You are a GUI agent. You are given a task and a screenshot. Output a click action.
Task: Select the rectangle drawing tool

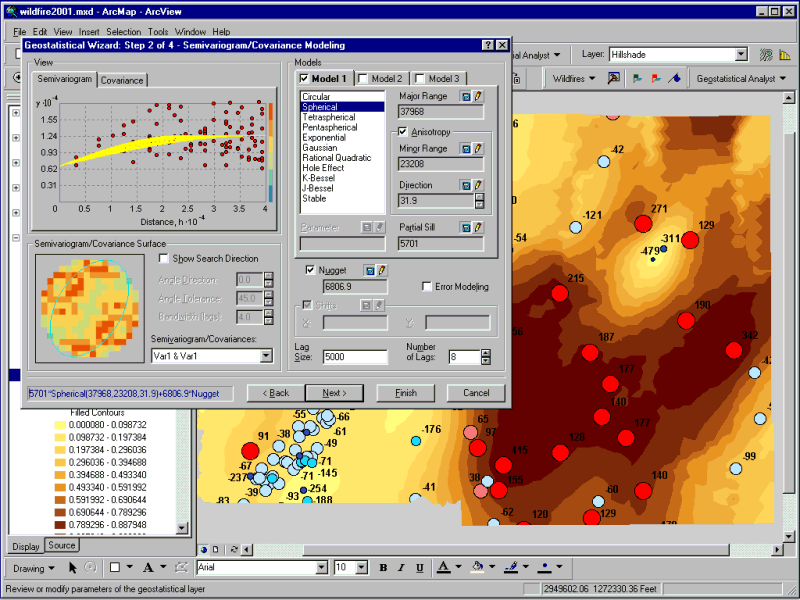pyautogui.click(x=115, y=567)
